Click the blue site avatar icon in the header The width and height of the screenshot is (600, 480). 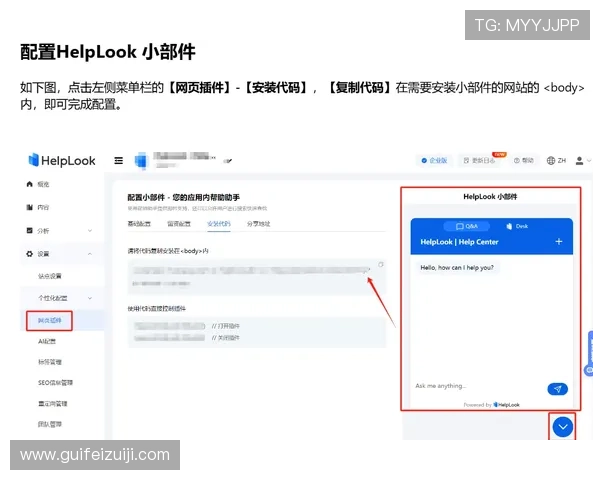click(141, 161)
